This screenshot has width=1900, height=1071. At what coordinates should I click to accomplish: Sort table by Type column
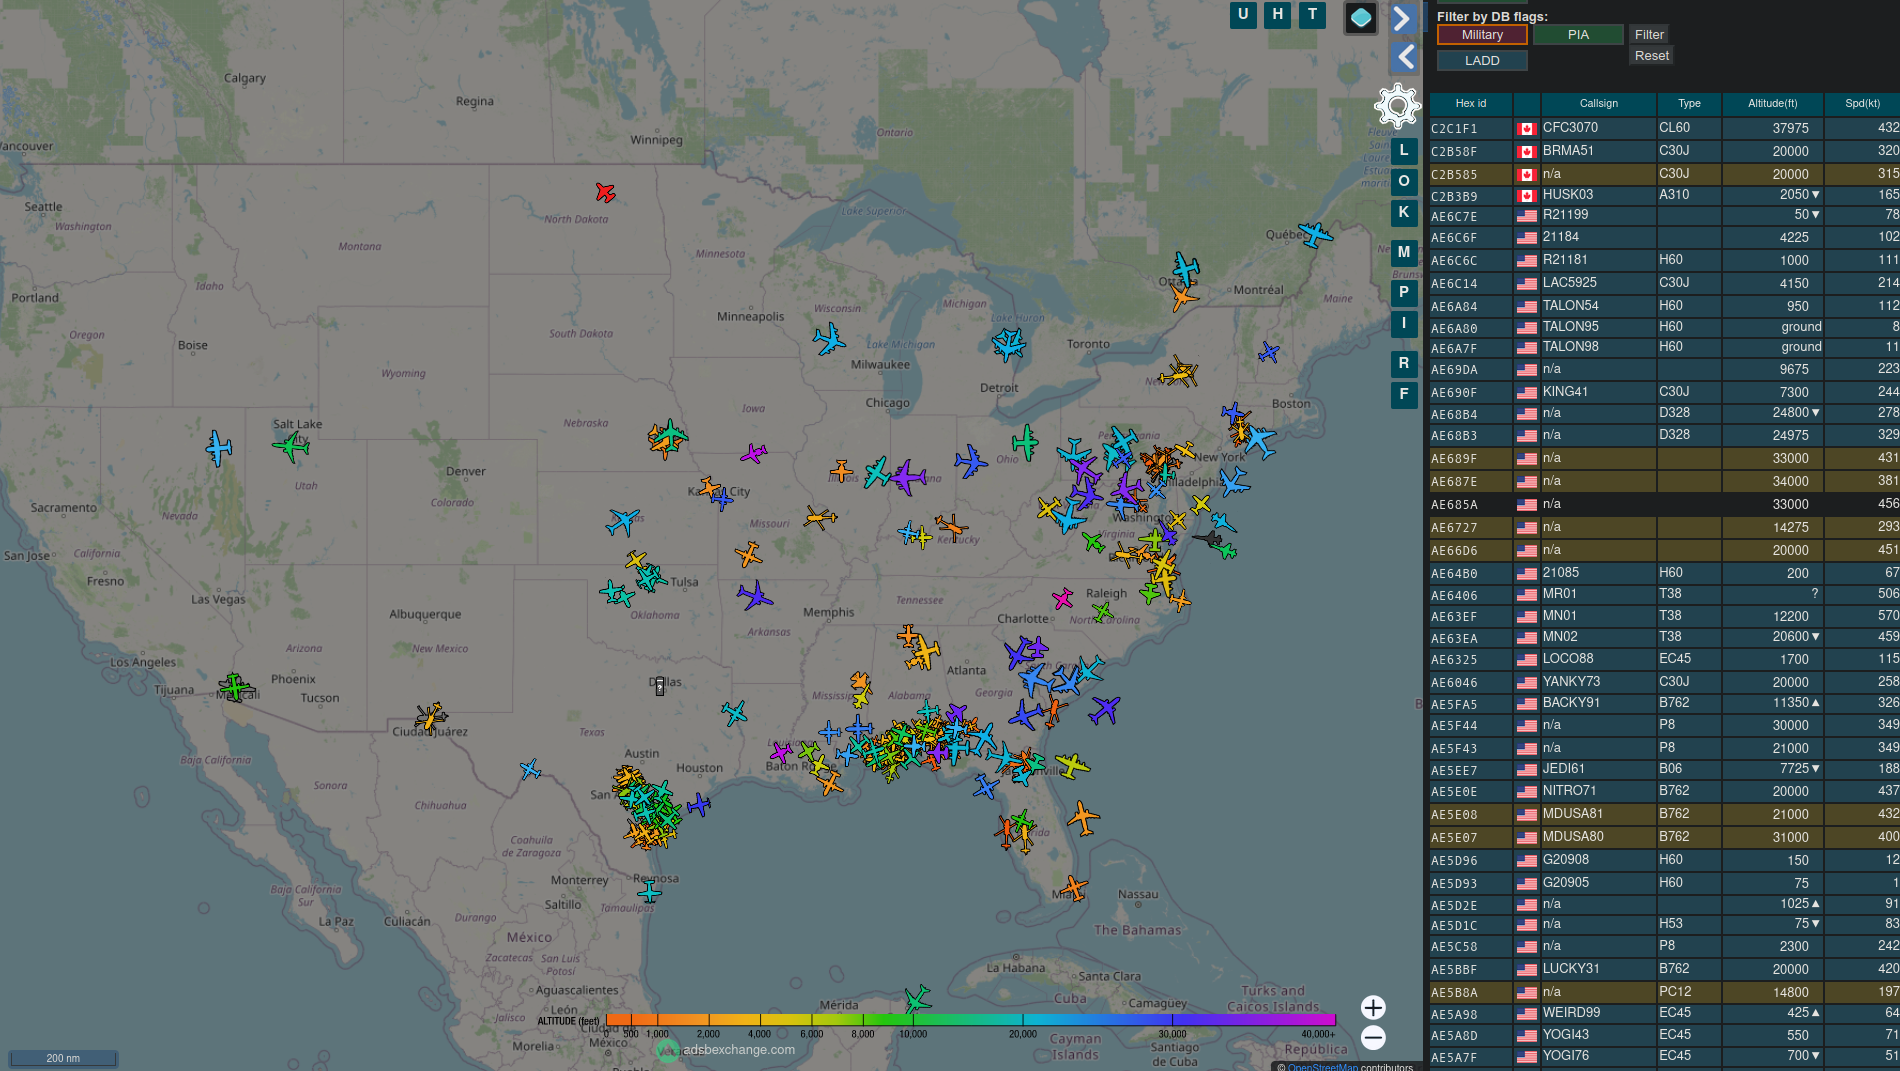click(x=1689, y=104)
